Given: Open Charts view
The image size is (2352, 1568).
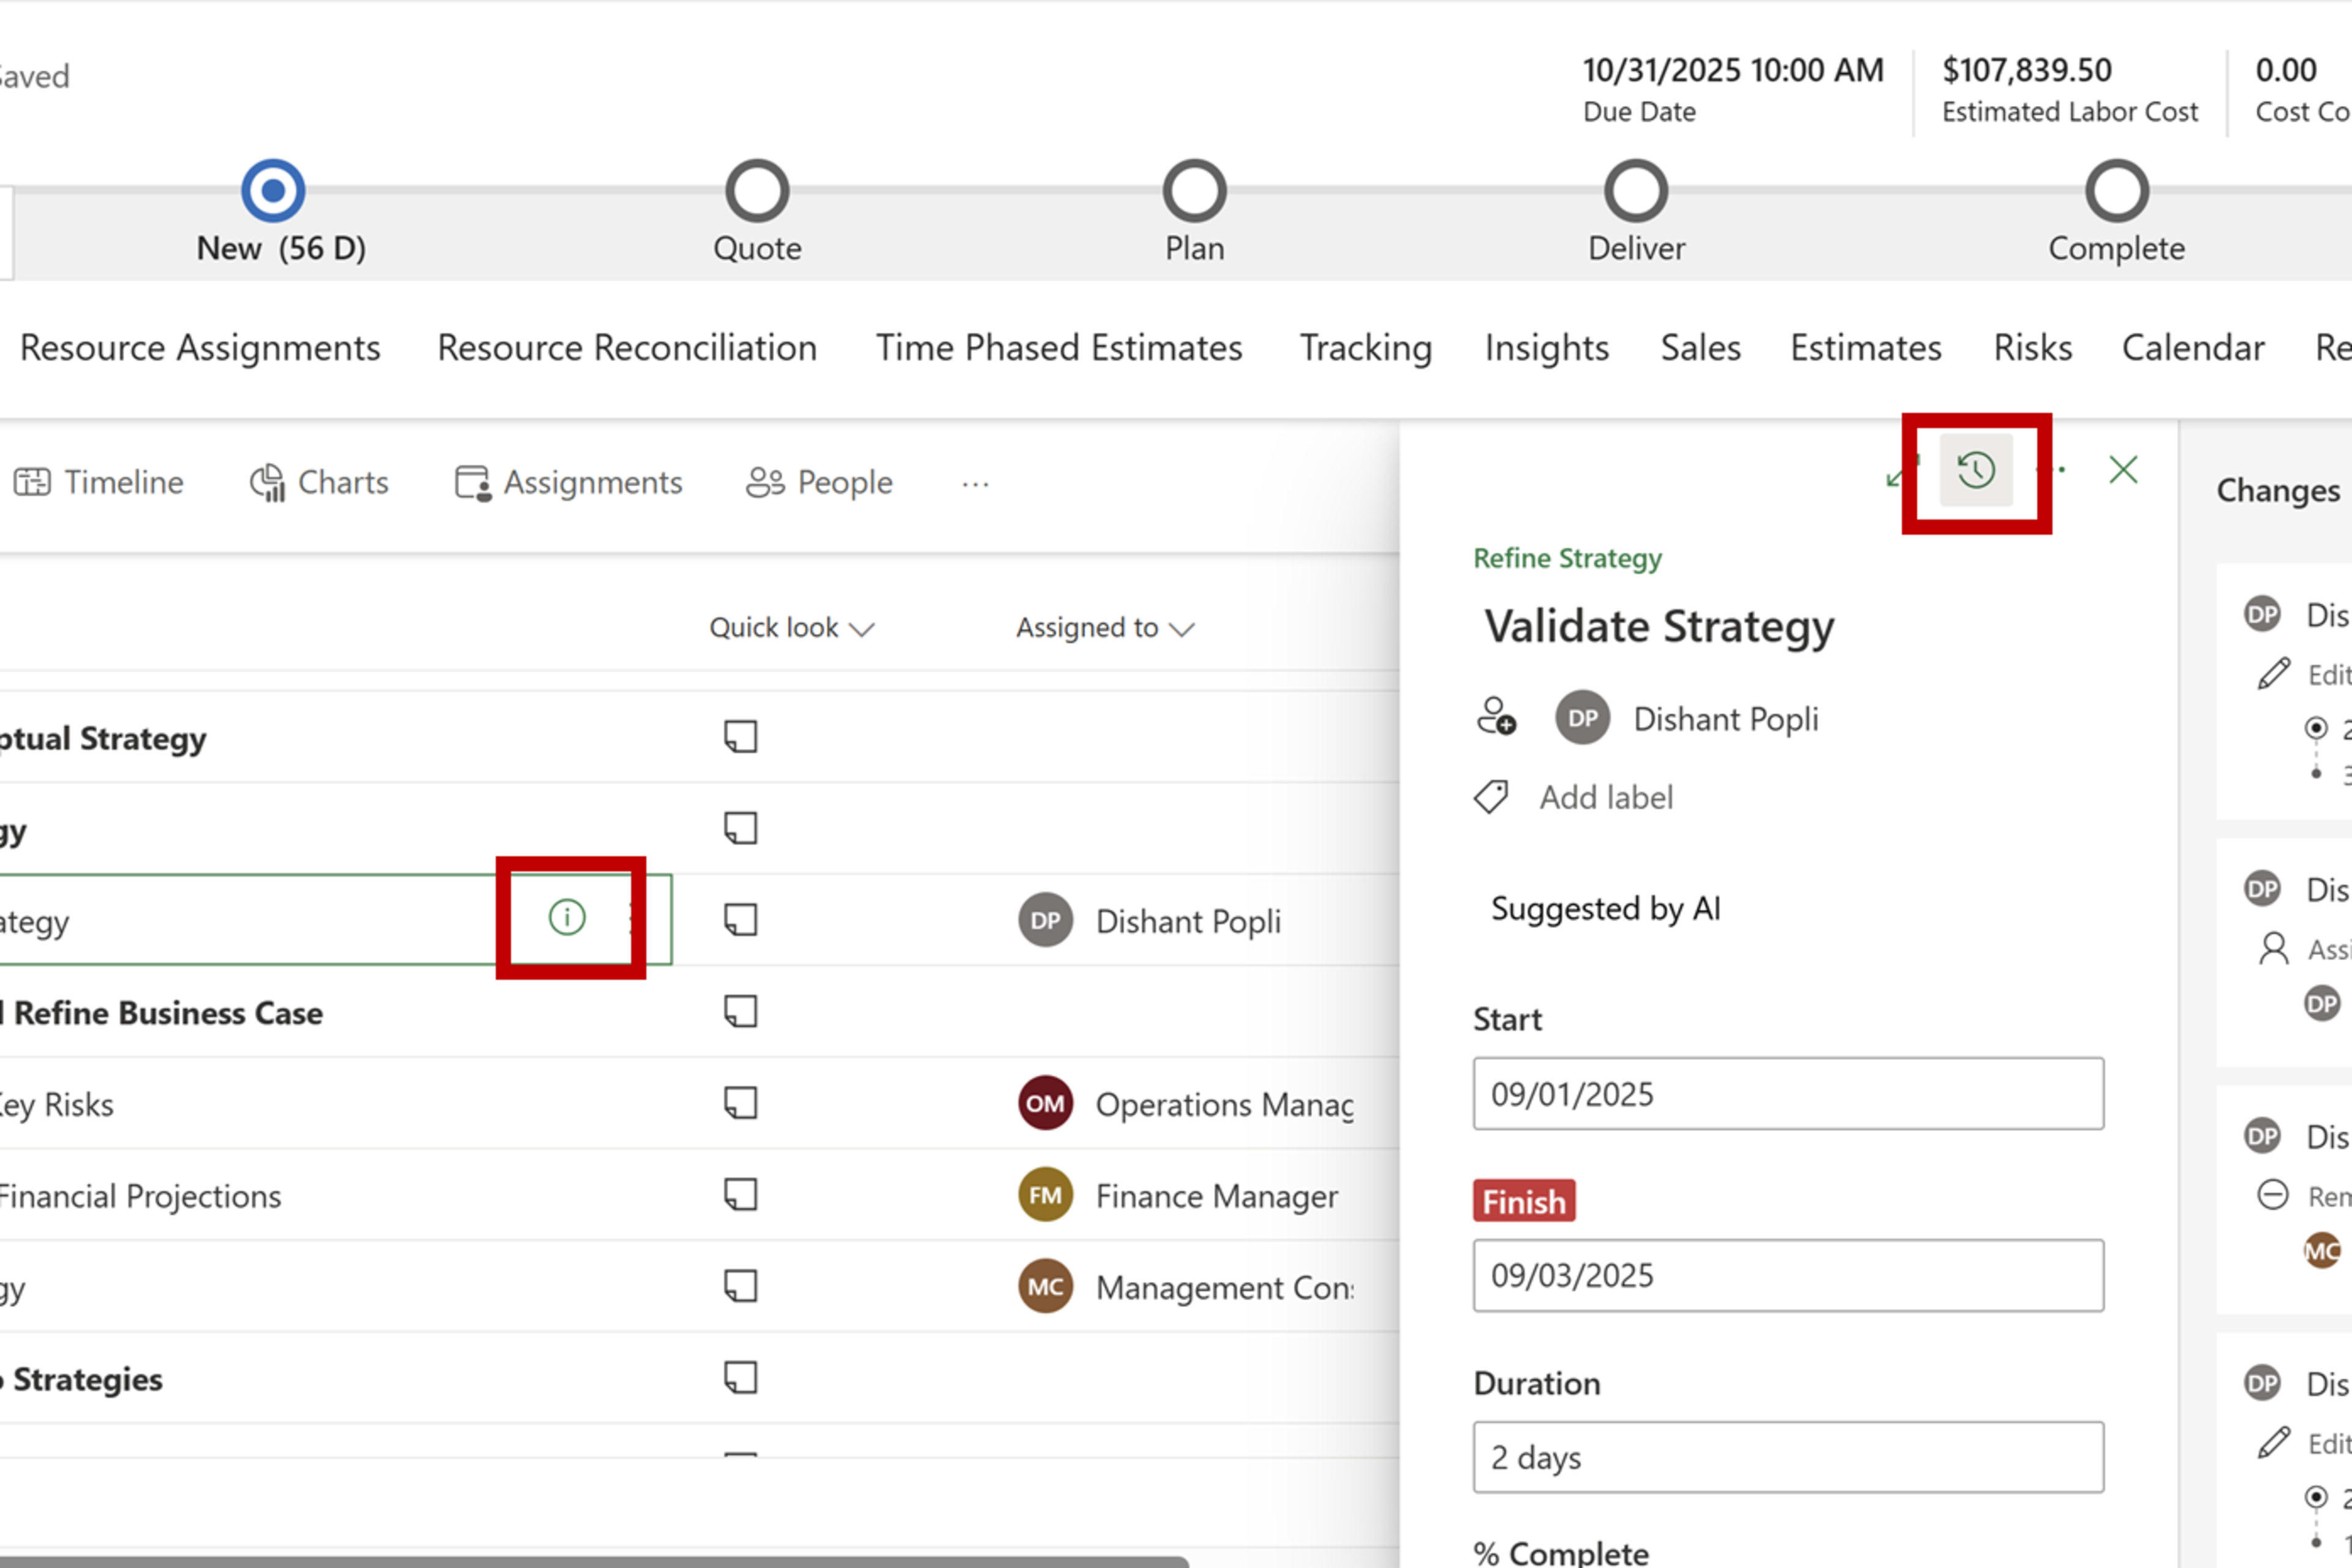Looking at the screenshot, I should click(319, 483).
